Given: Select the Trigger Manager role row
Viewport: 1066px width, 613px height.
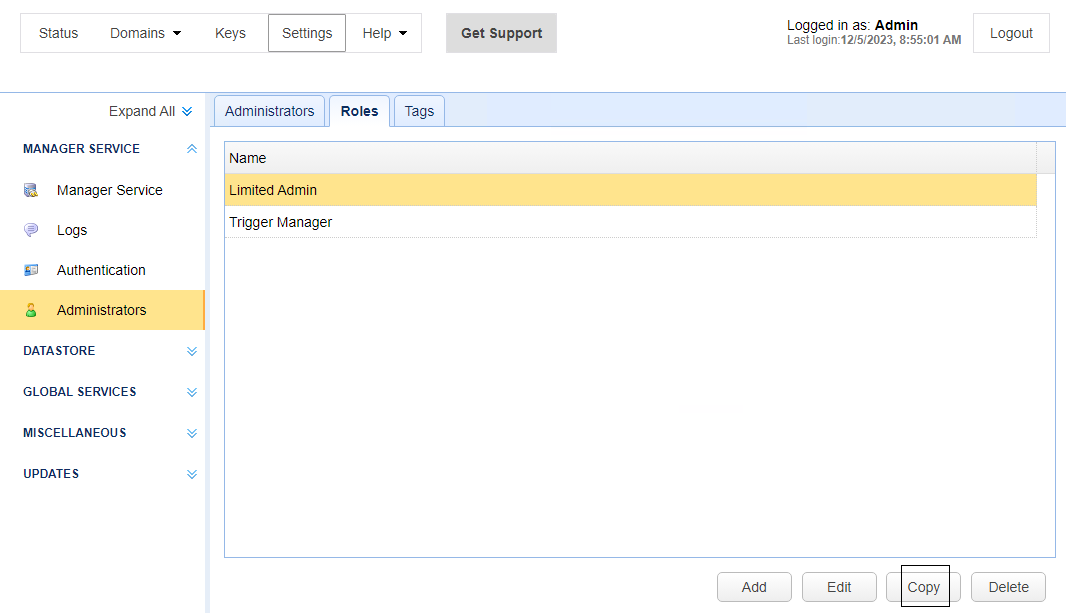Looking at the screenshot, I should (x=630, y=222).
